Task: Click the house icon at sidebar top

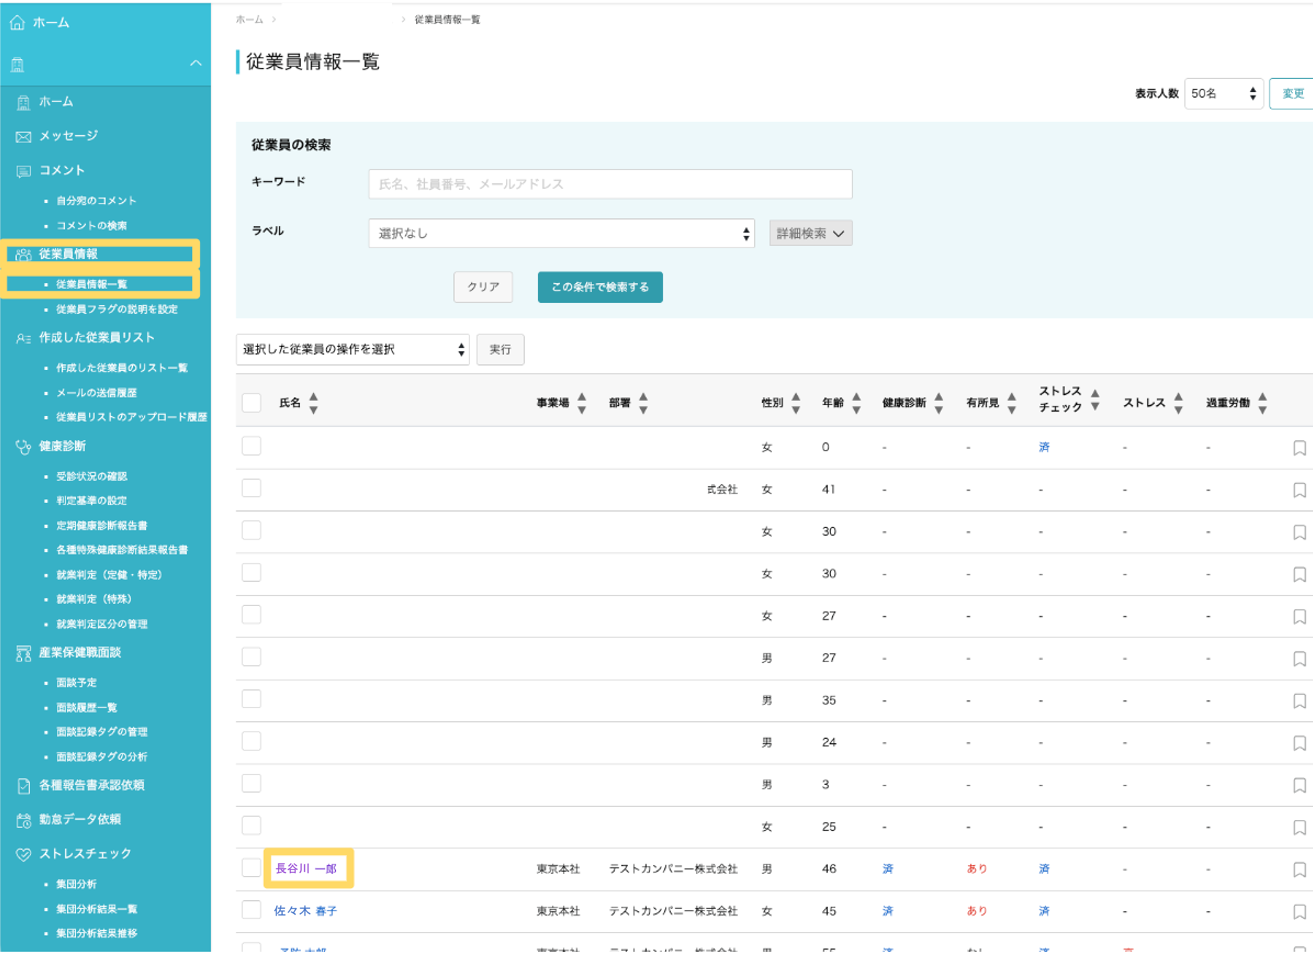Action: pos(17,22)
